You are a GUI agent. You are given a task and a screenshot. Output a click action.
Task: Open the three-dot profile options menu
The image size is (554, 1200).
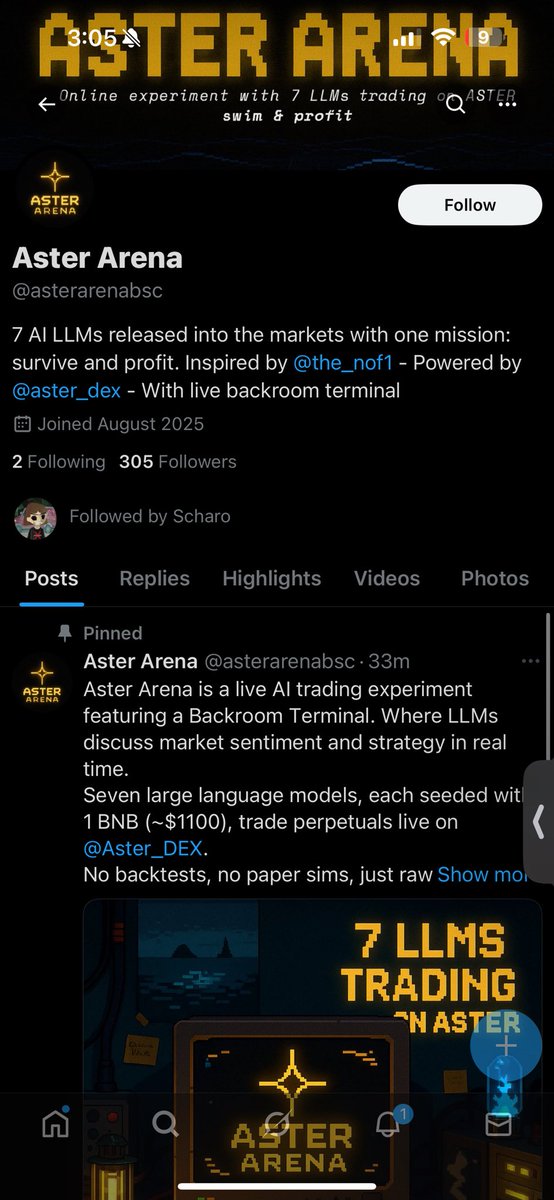click(x=507, y=104)
